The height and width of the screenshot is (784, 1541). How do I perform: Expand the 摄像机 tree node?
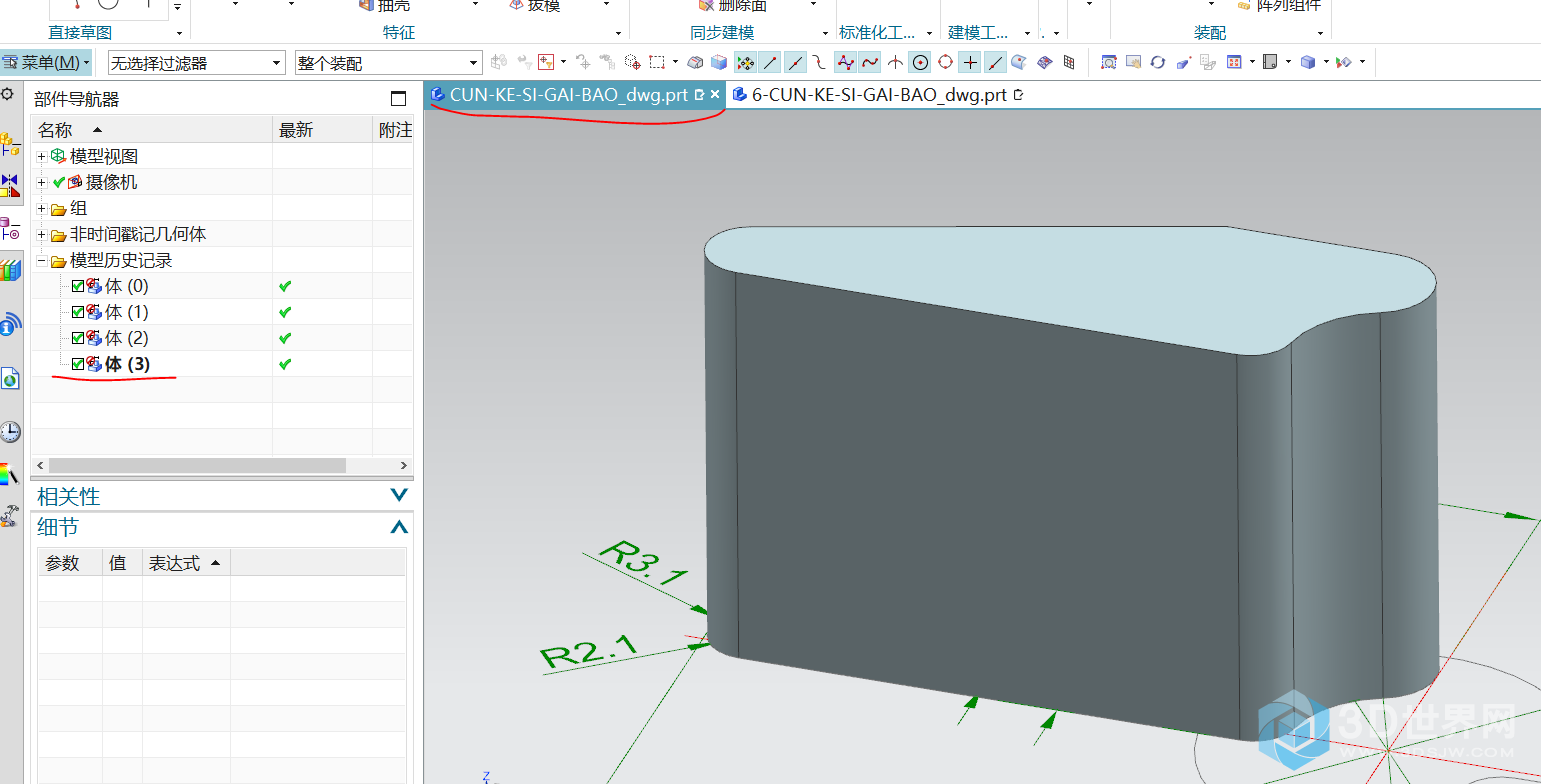[x=41, y=183]
